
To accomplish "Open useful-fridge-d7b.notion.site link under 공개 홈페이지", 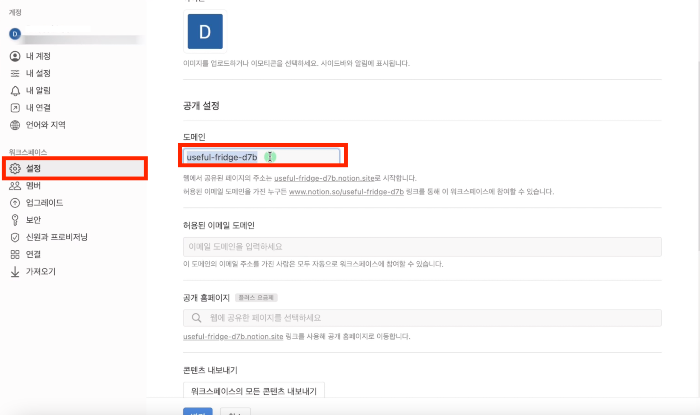I will [x=233, y=336].
